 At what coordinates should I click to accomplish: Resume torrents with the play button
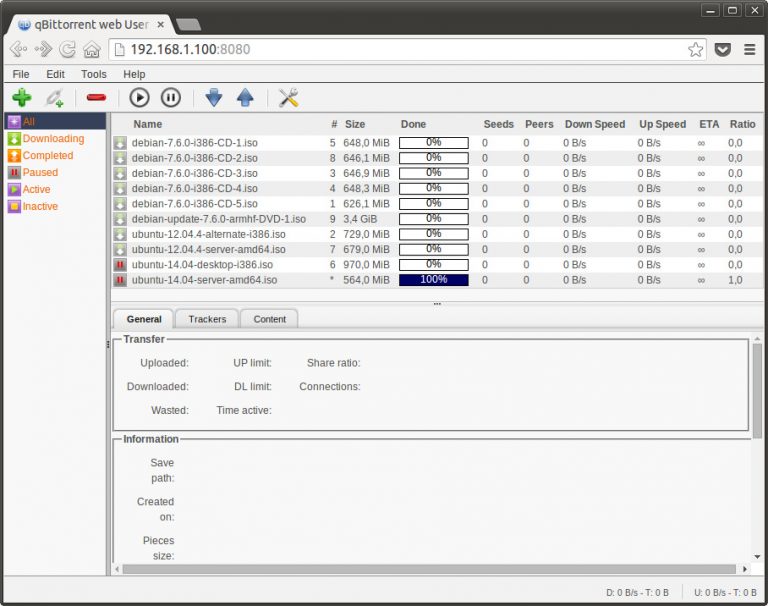(140, 97)
